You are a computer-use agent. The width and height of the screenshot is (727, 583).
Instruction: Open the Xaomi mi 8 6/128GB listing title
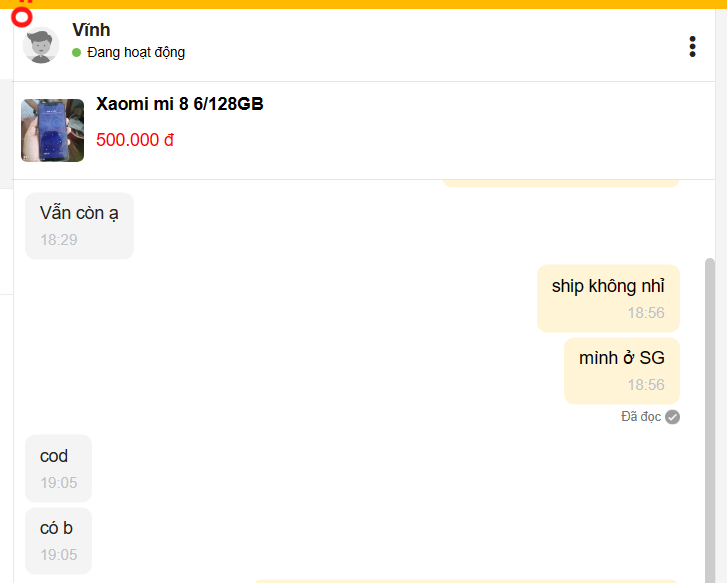[180, 104]
